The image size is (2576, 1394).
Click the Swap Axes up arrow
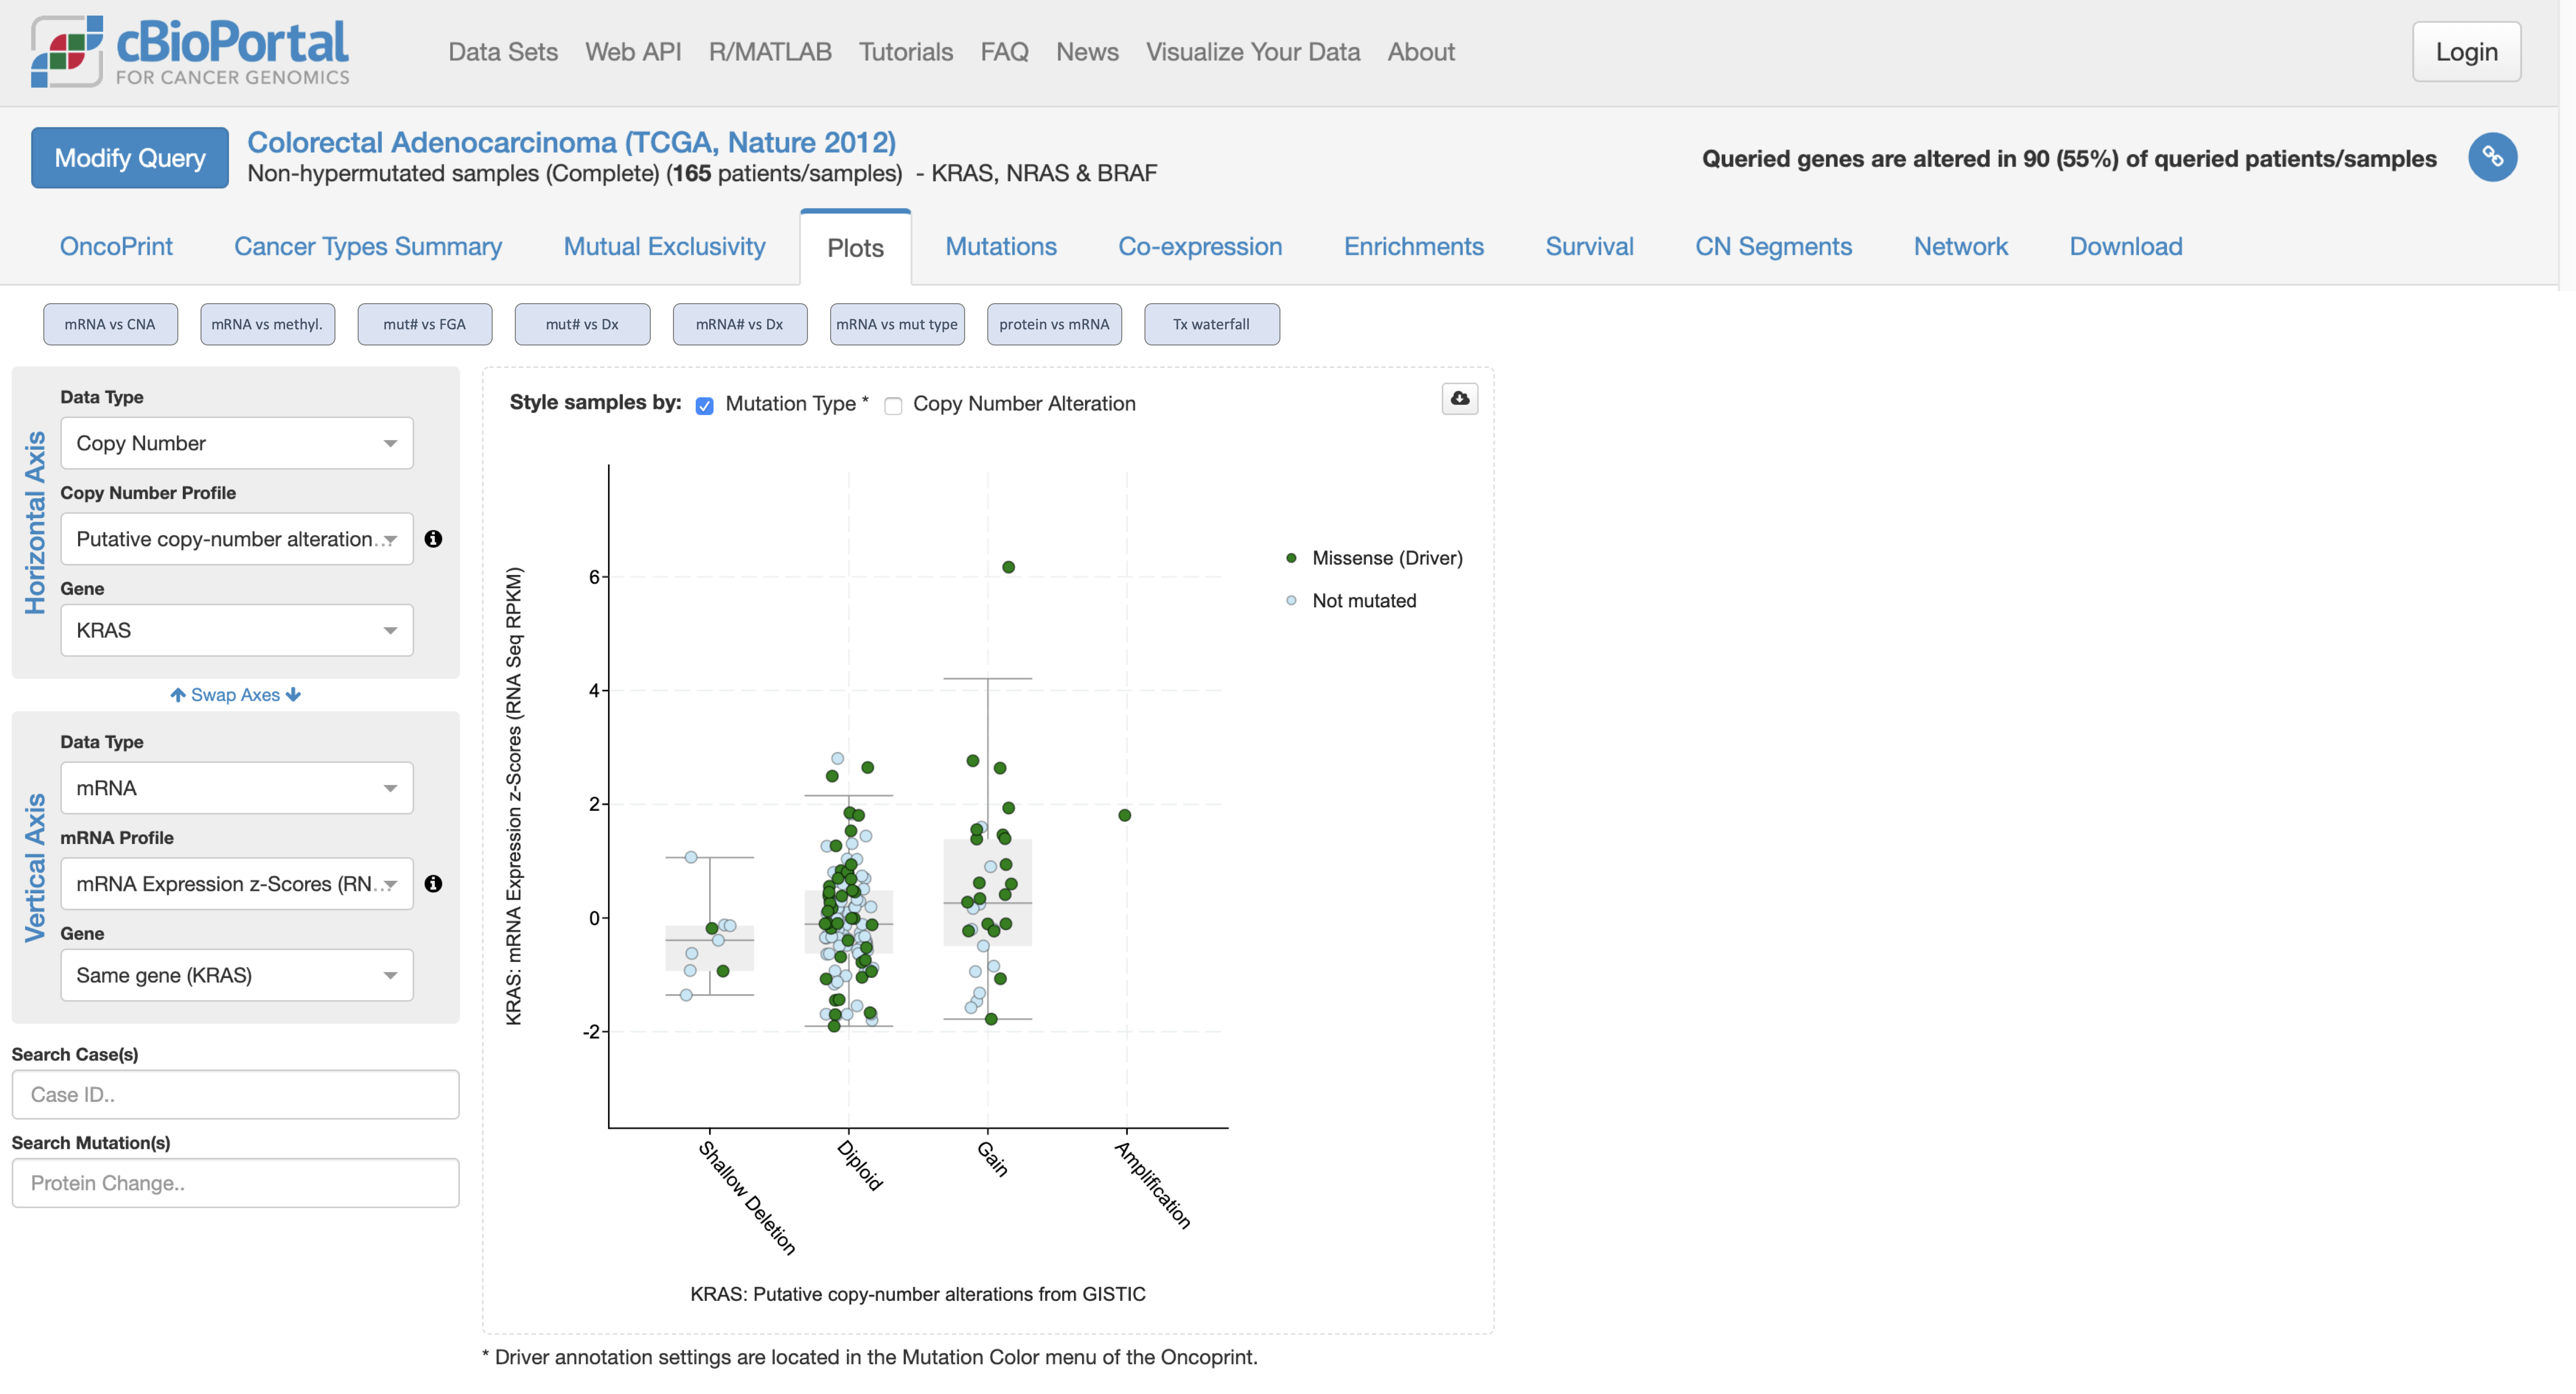pos(178,695)
